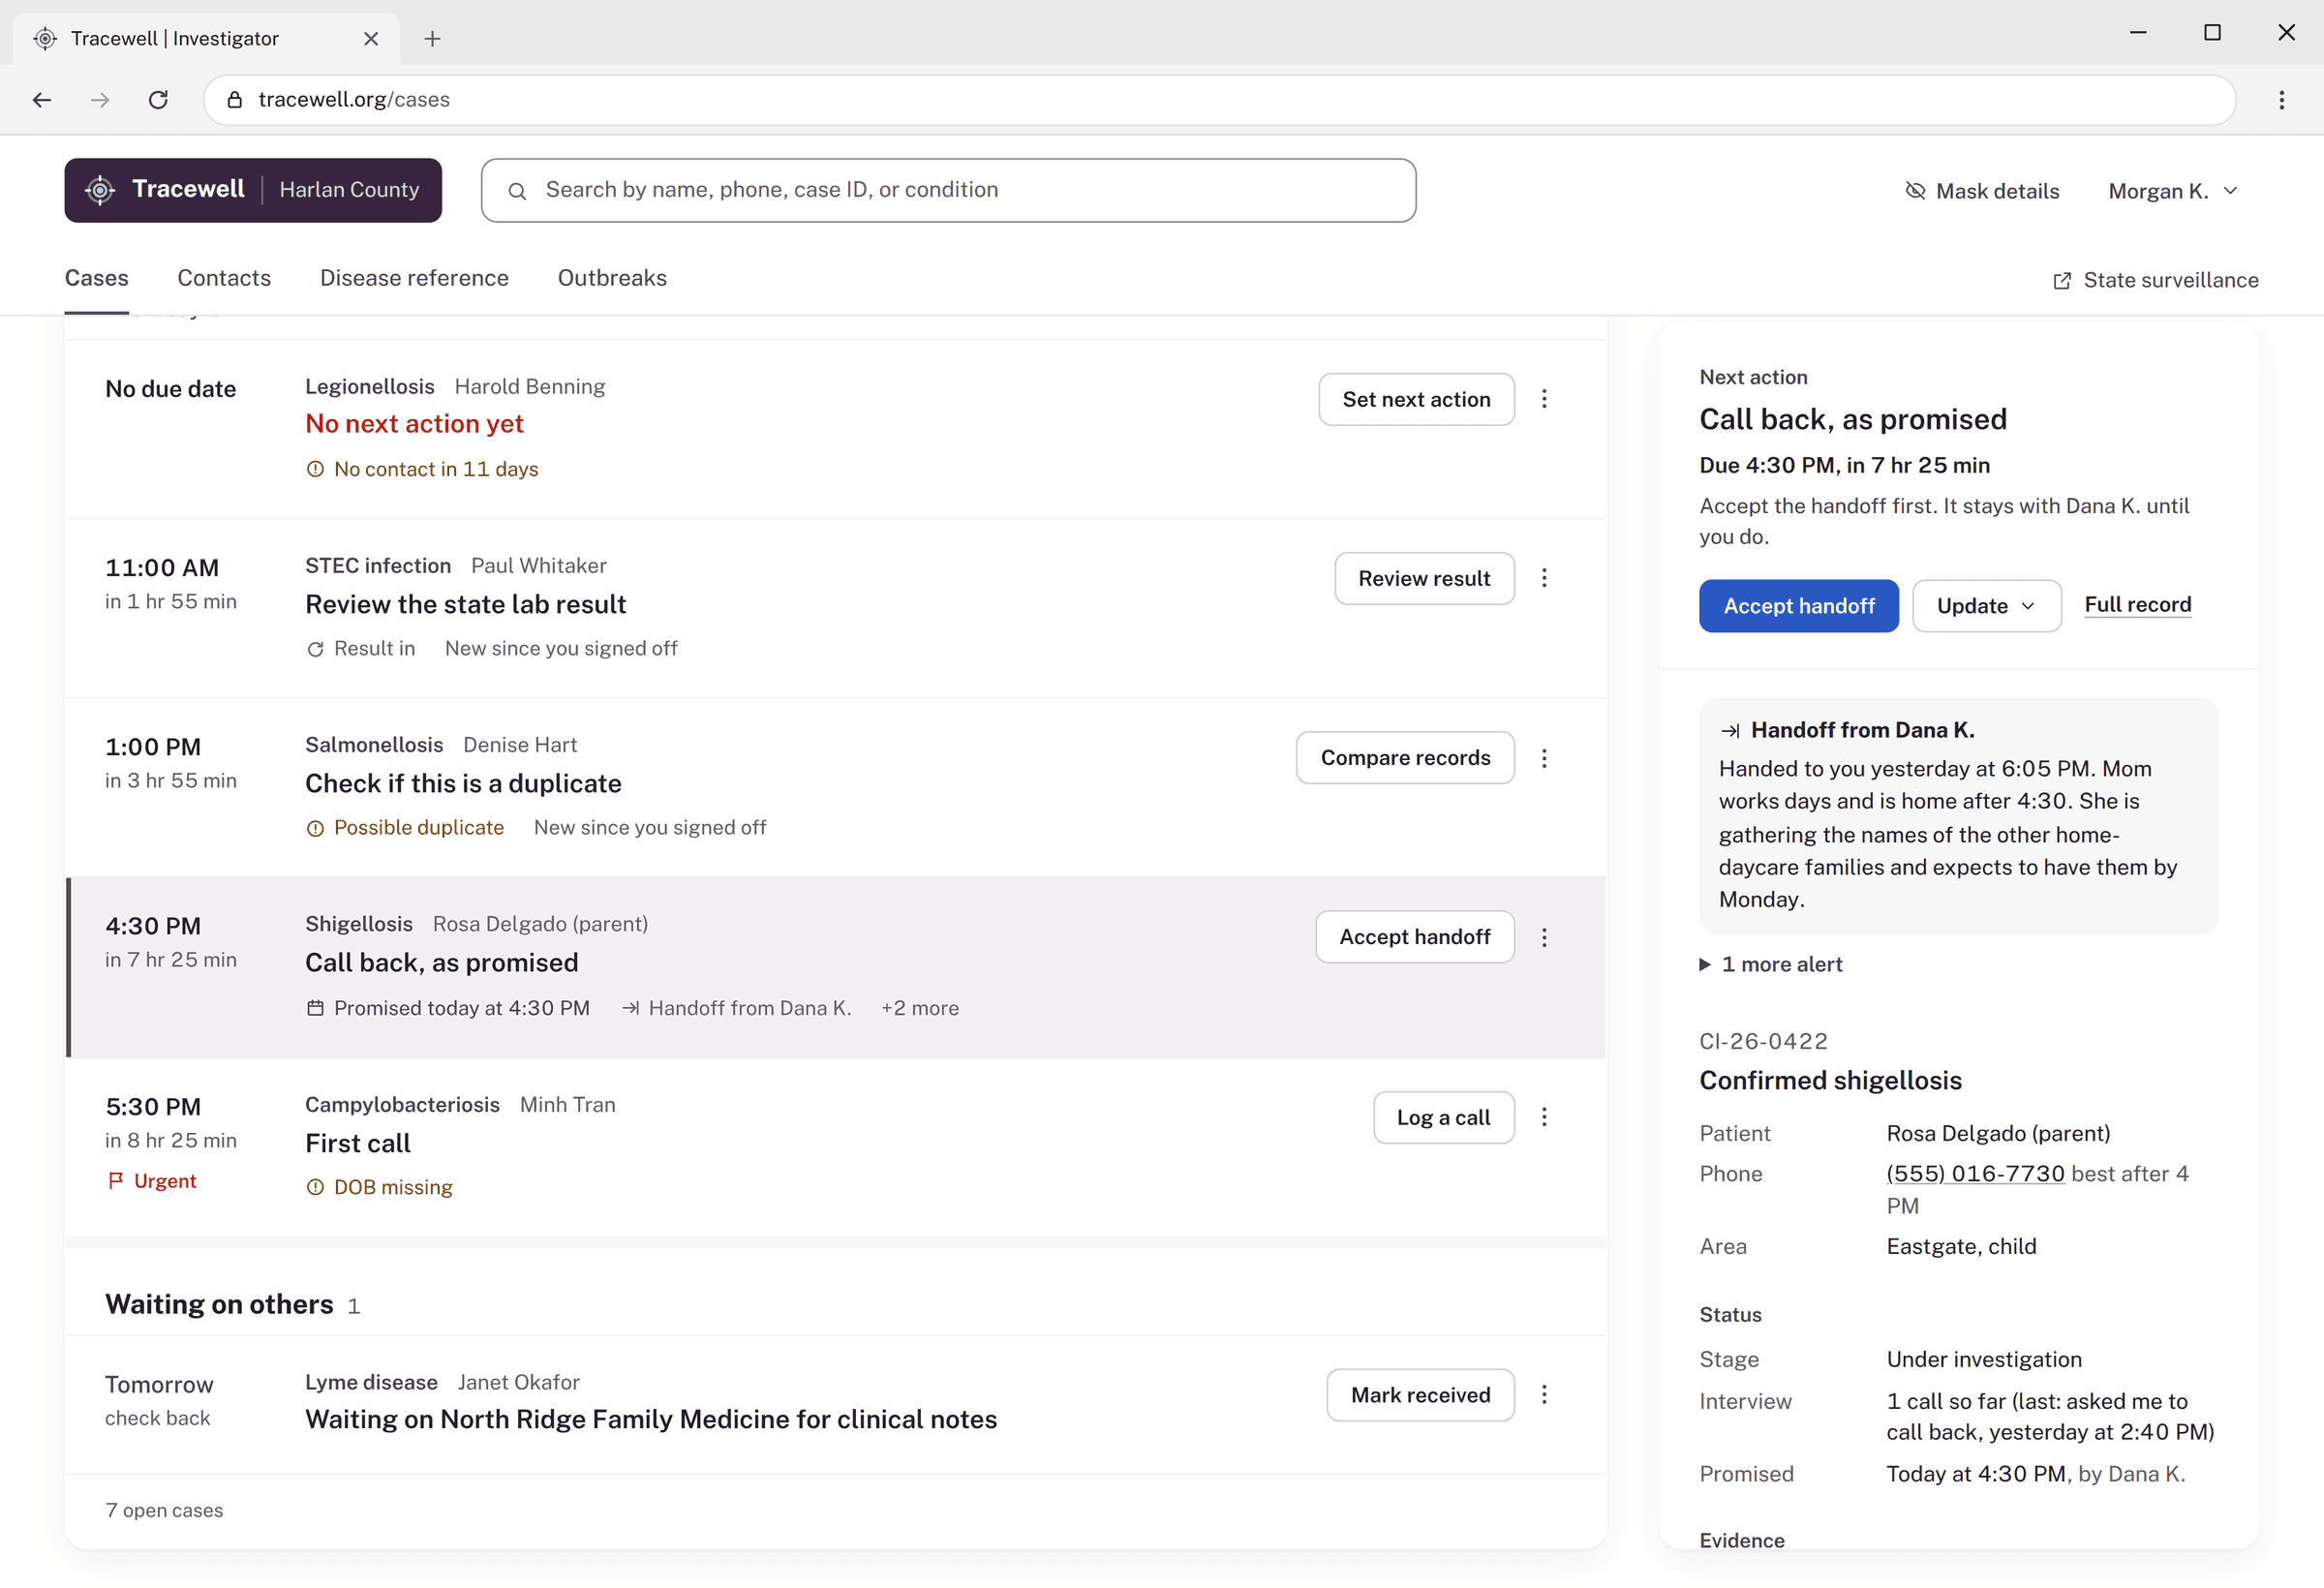Click the Tracewell target logo icon
The width and height of the screenshot is (2324, 1588).
[100, 190]
